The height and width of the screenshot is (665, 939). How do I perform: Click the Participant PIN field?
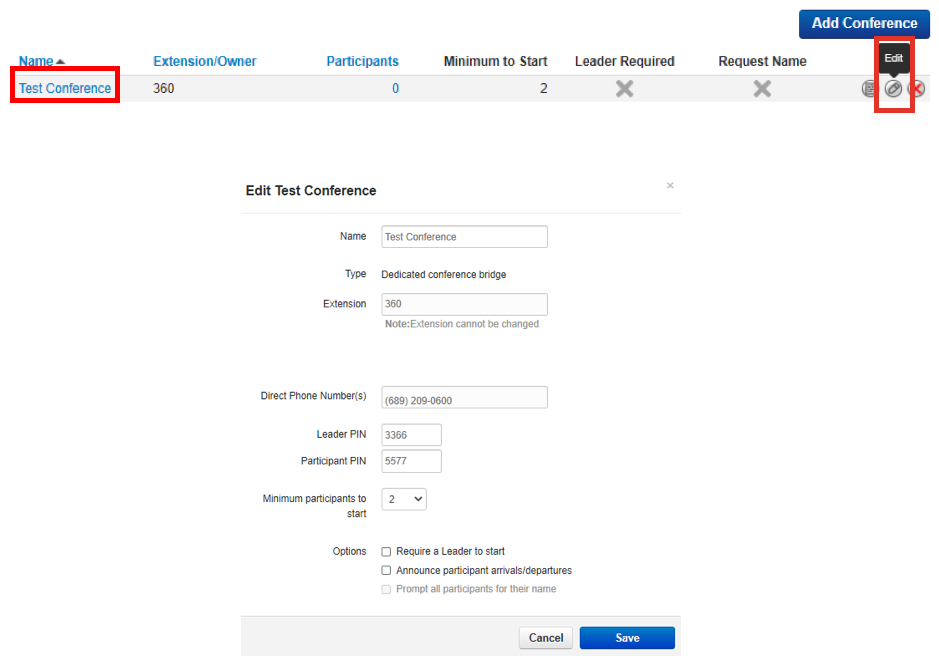point(411,461)
